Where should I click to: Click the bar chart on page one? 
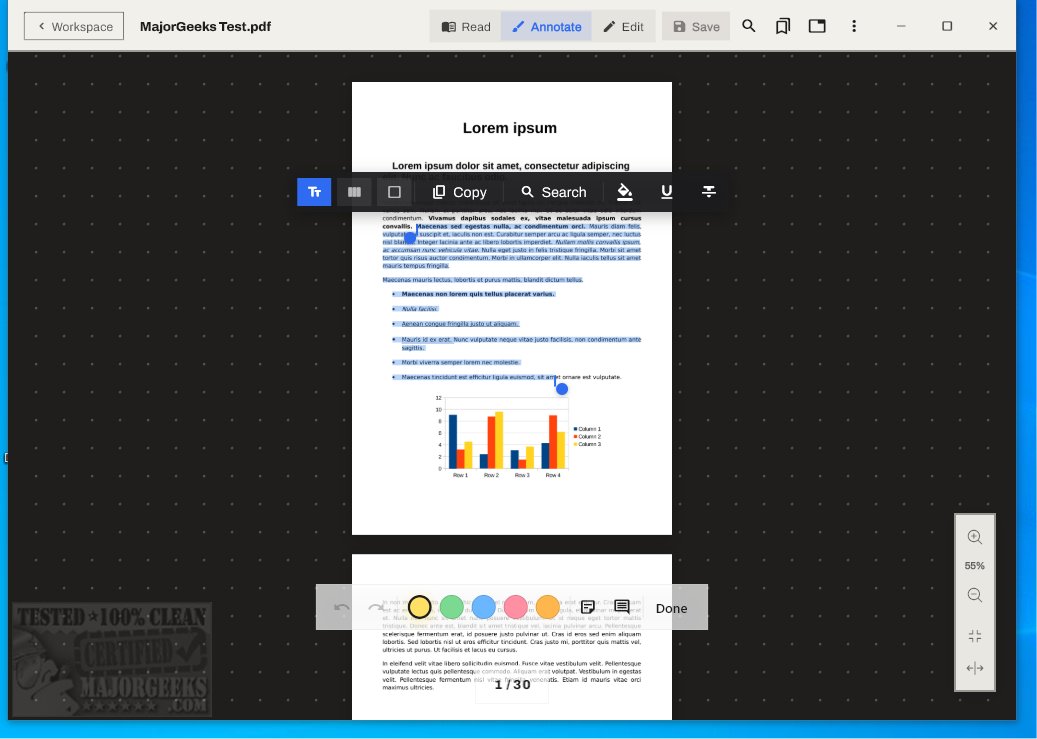517,437
